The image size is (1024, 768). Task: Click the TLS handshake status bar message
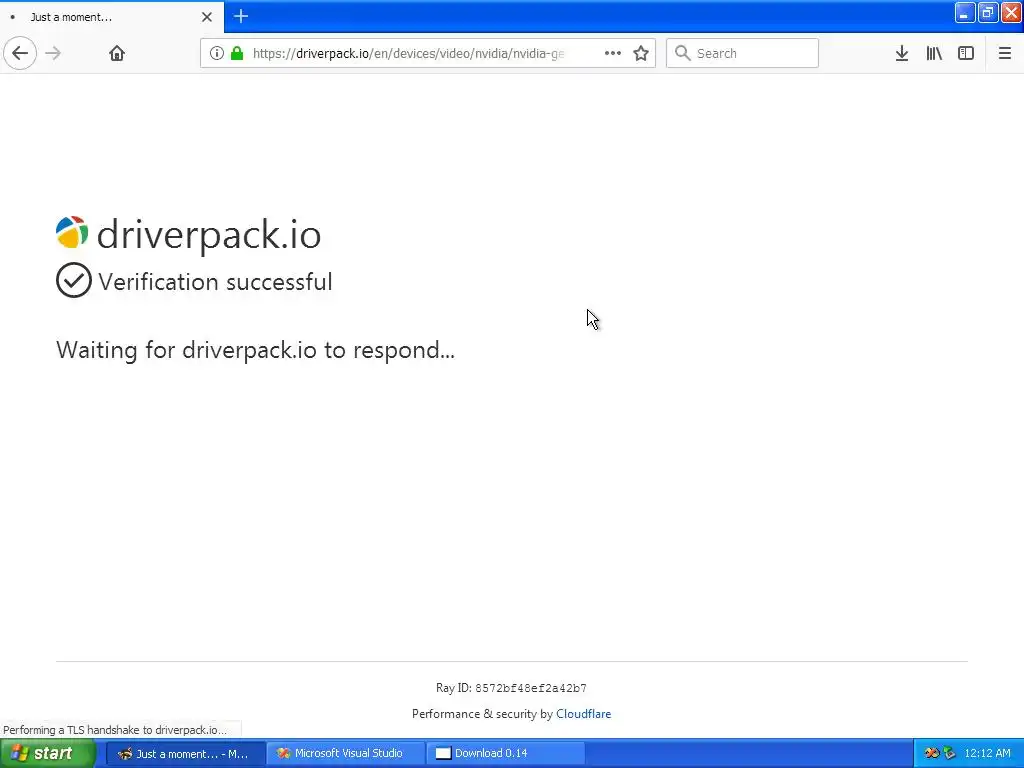[x=115, y=729]
